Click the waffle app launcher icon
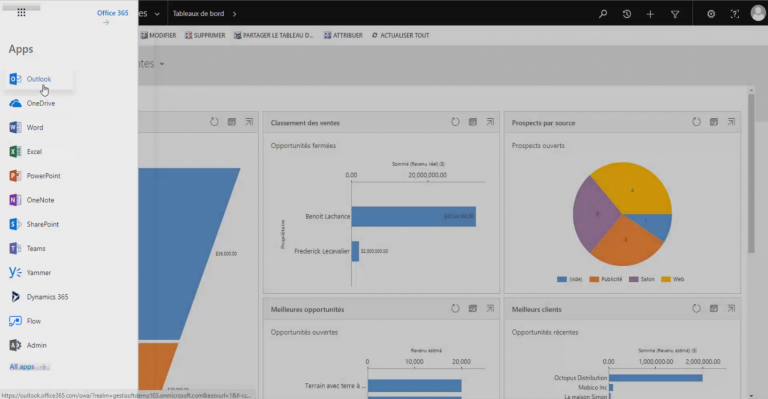This screenshot has width=768, height=399. coord(21,13)
